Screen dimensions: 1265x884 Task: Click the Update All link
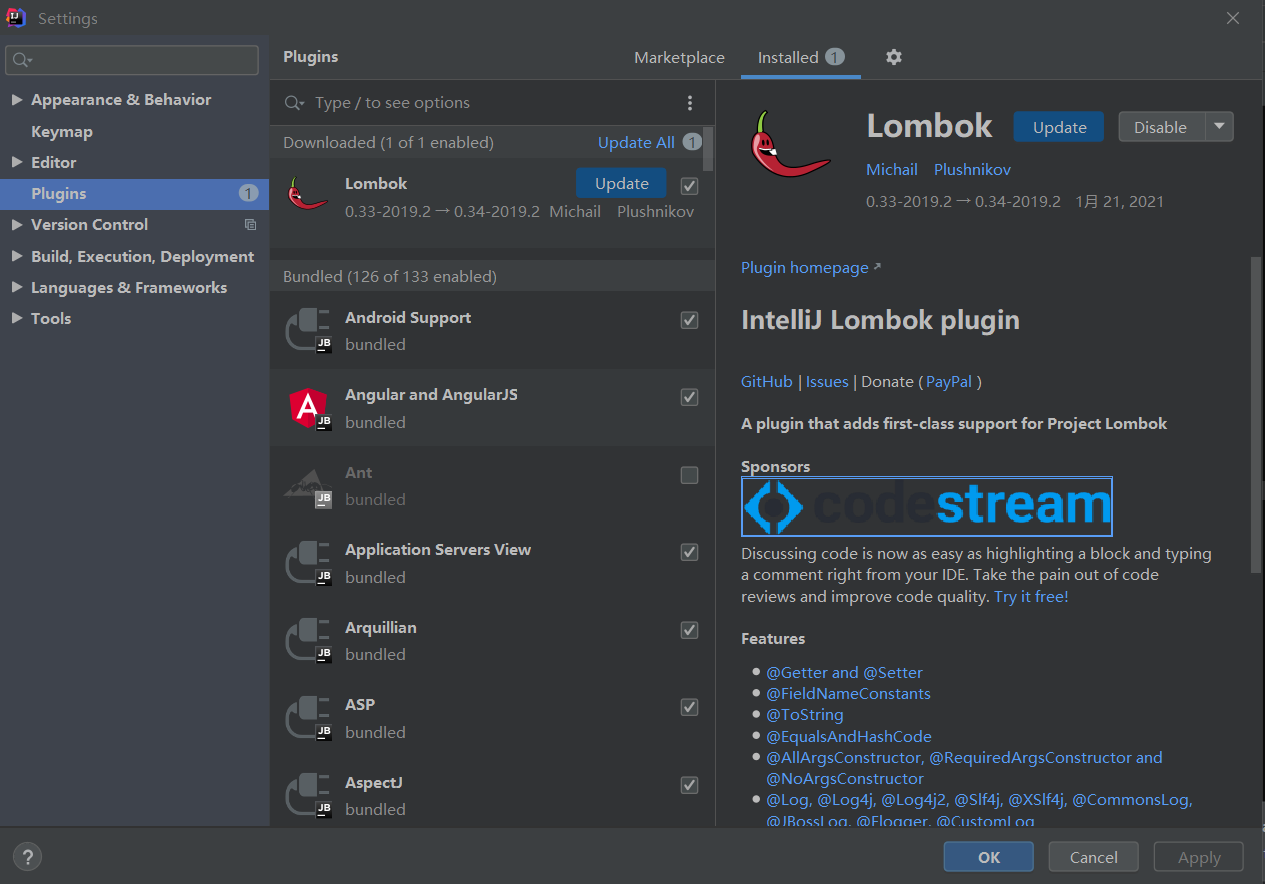636,142
